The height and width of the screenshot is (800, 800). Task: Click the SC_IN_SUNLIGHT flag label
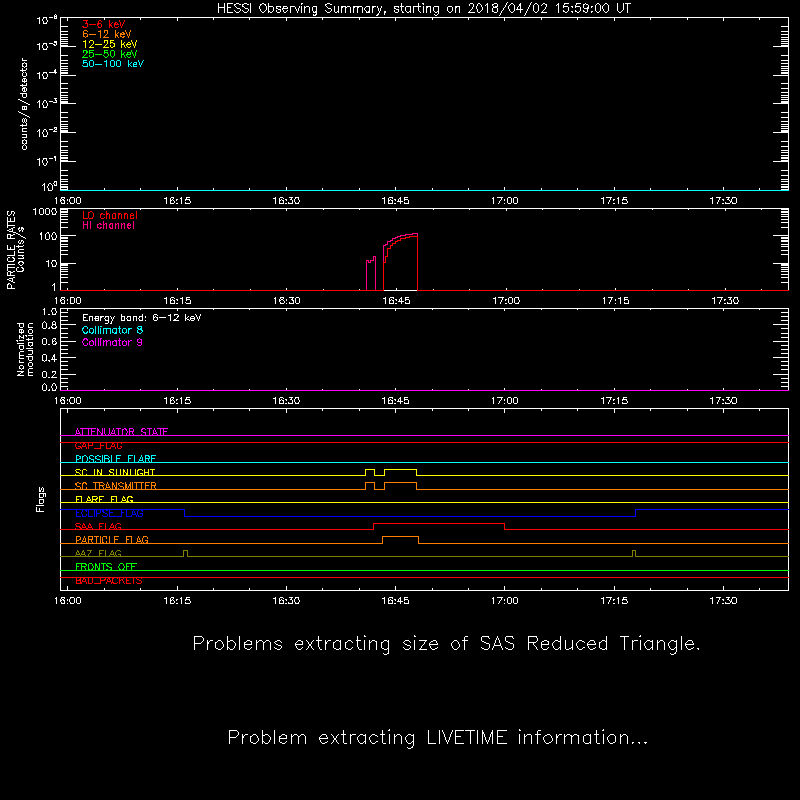115,472
